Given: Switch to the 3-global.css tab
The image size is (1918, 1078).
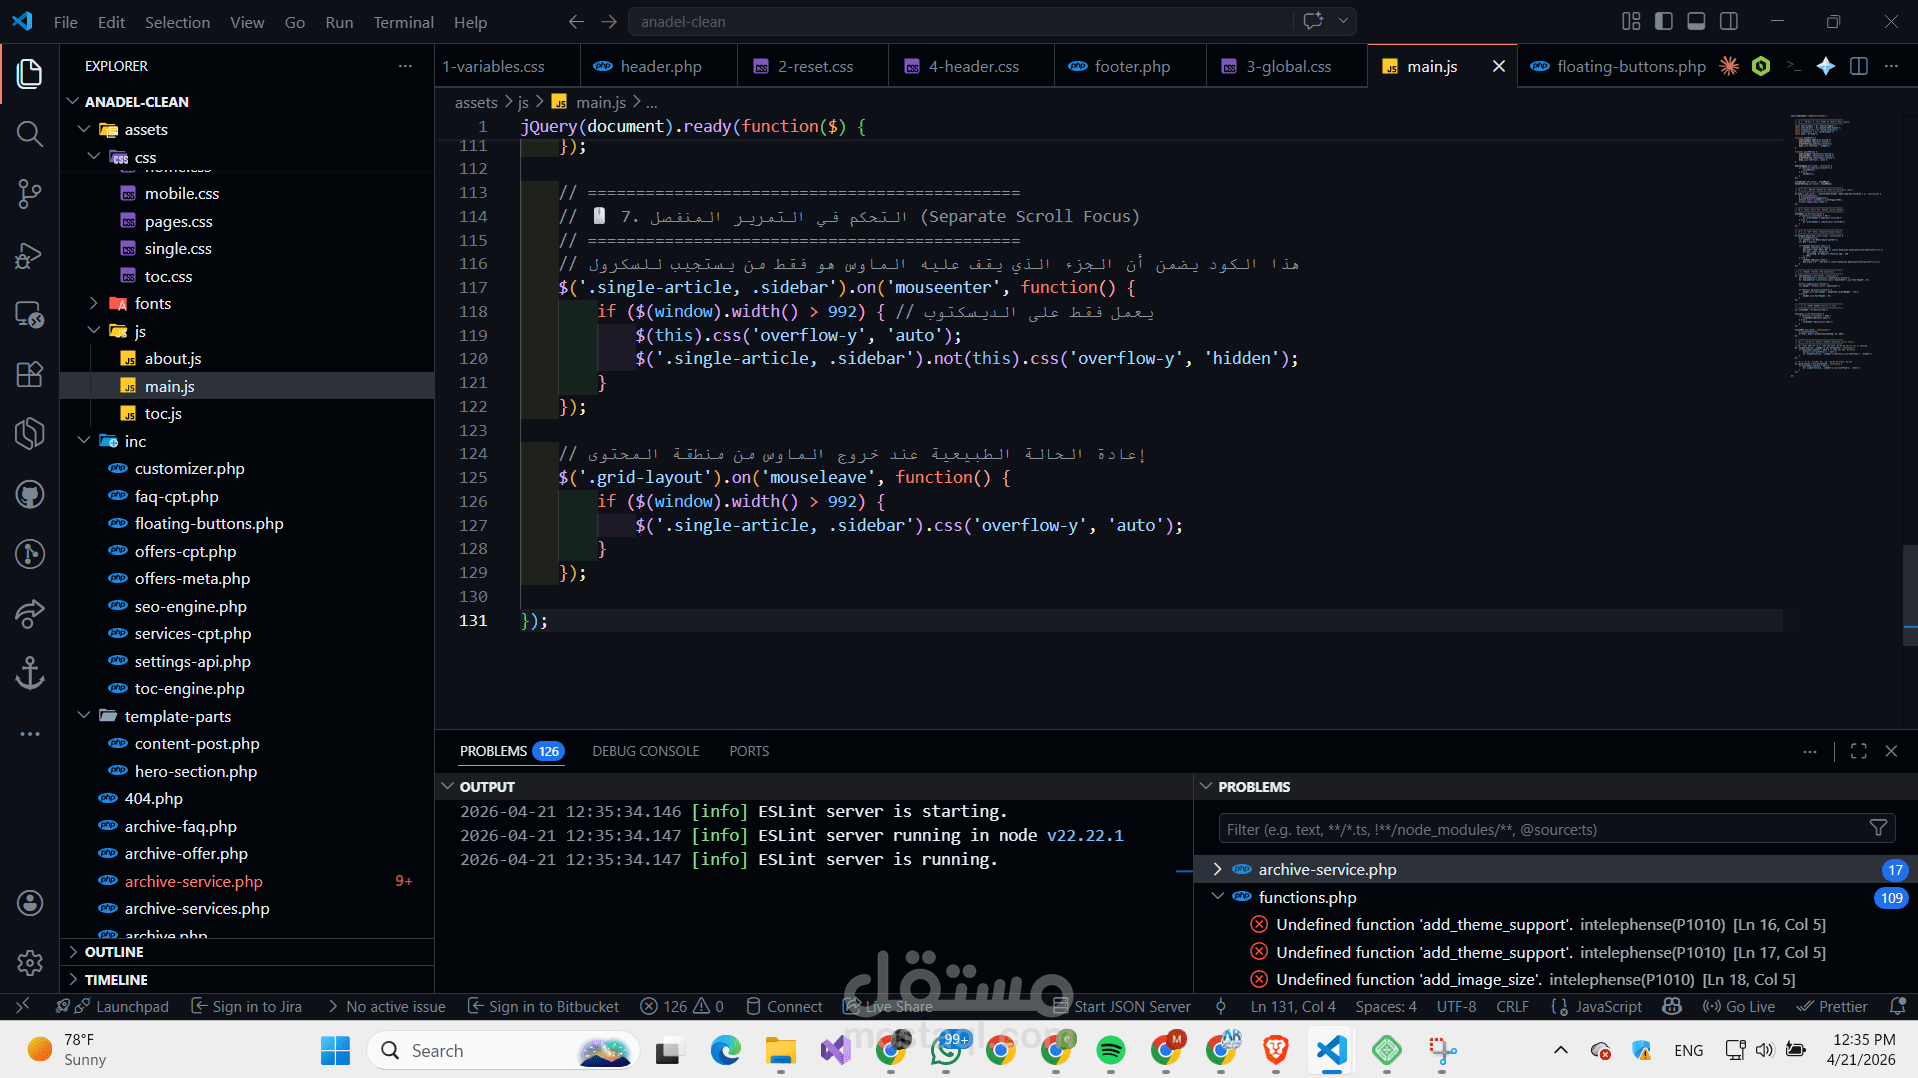Looking at the screenshot, I should pos(1288,66).
